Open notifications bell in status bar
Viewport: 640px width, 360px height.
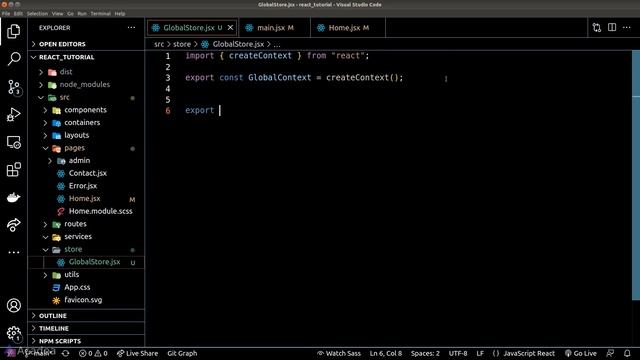tap(627, 353)
